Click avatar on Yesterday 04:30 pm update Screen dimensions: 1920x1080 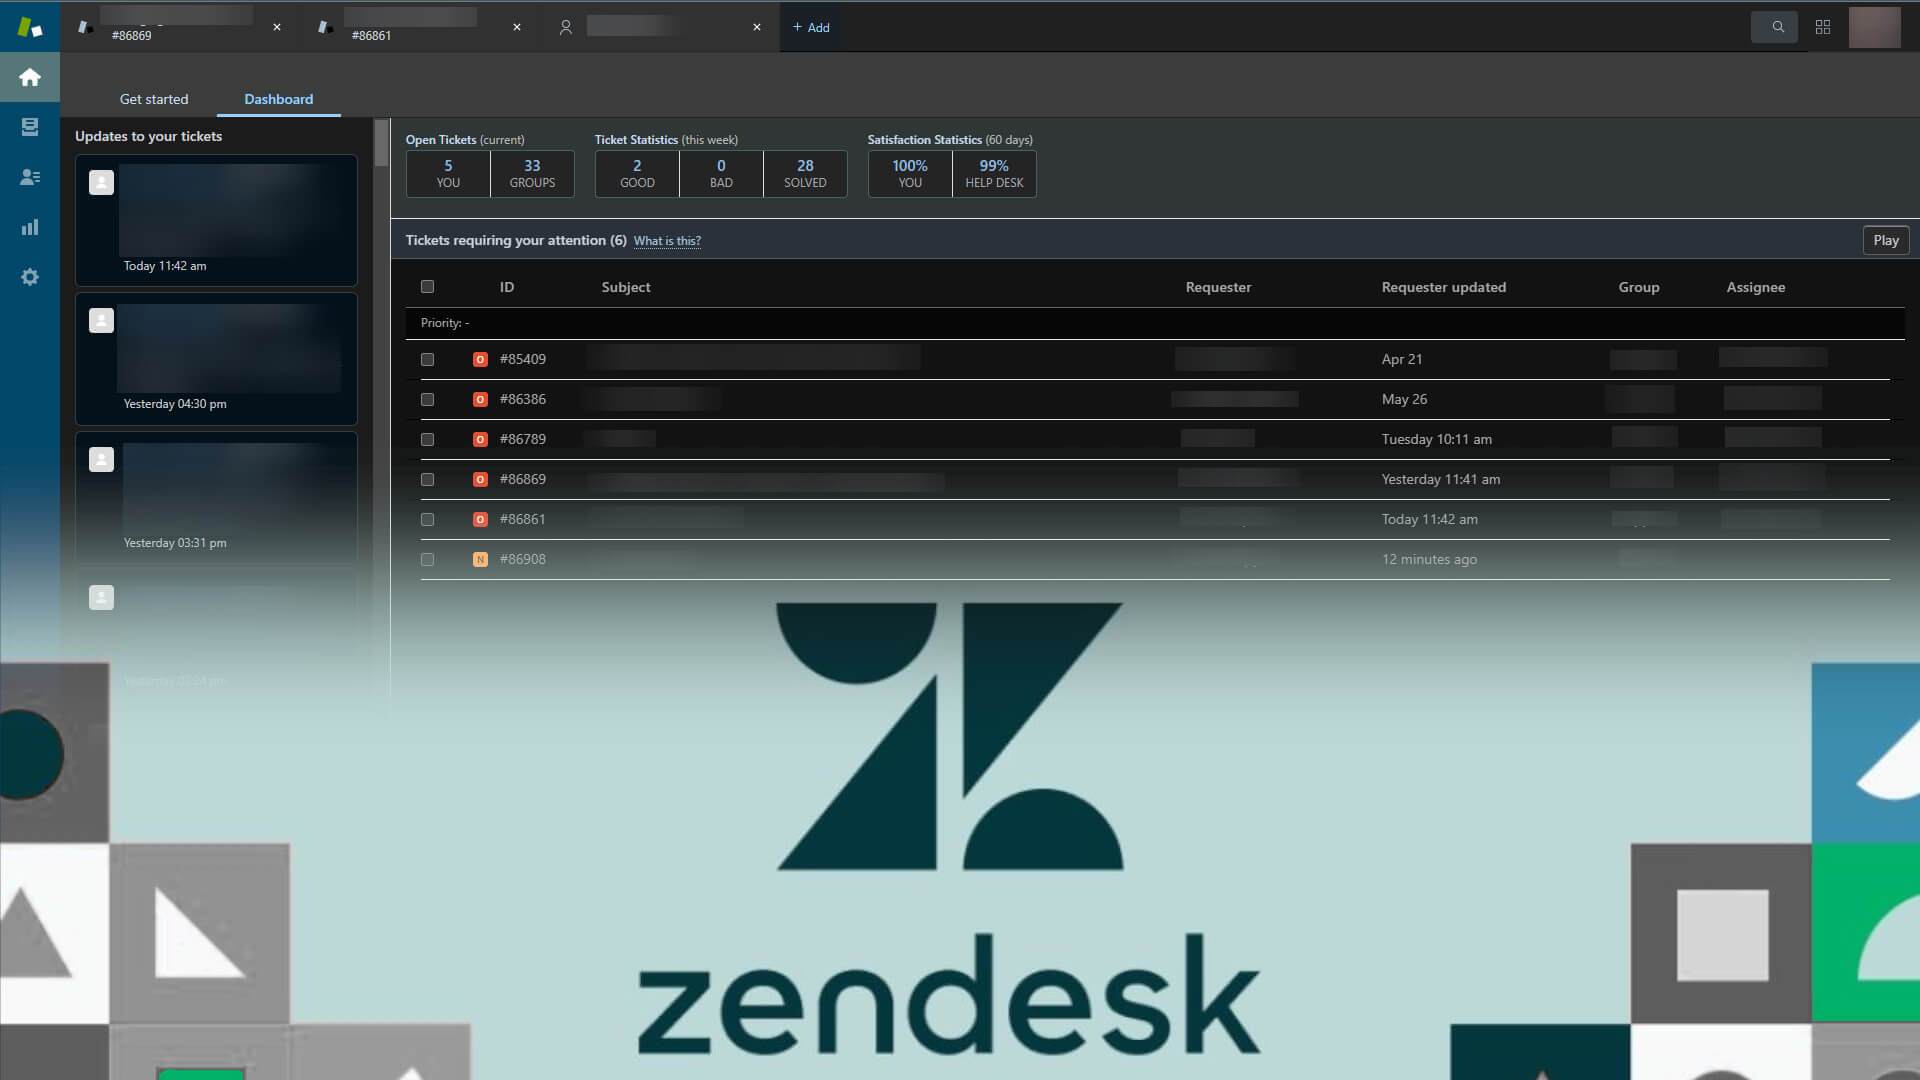(101, 320)
